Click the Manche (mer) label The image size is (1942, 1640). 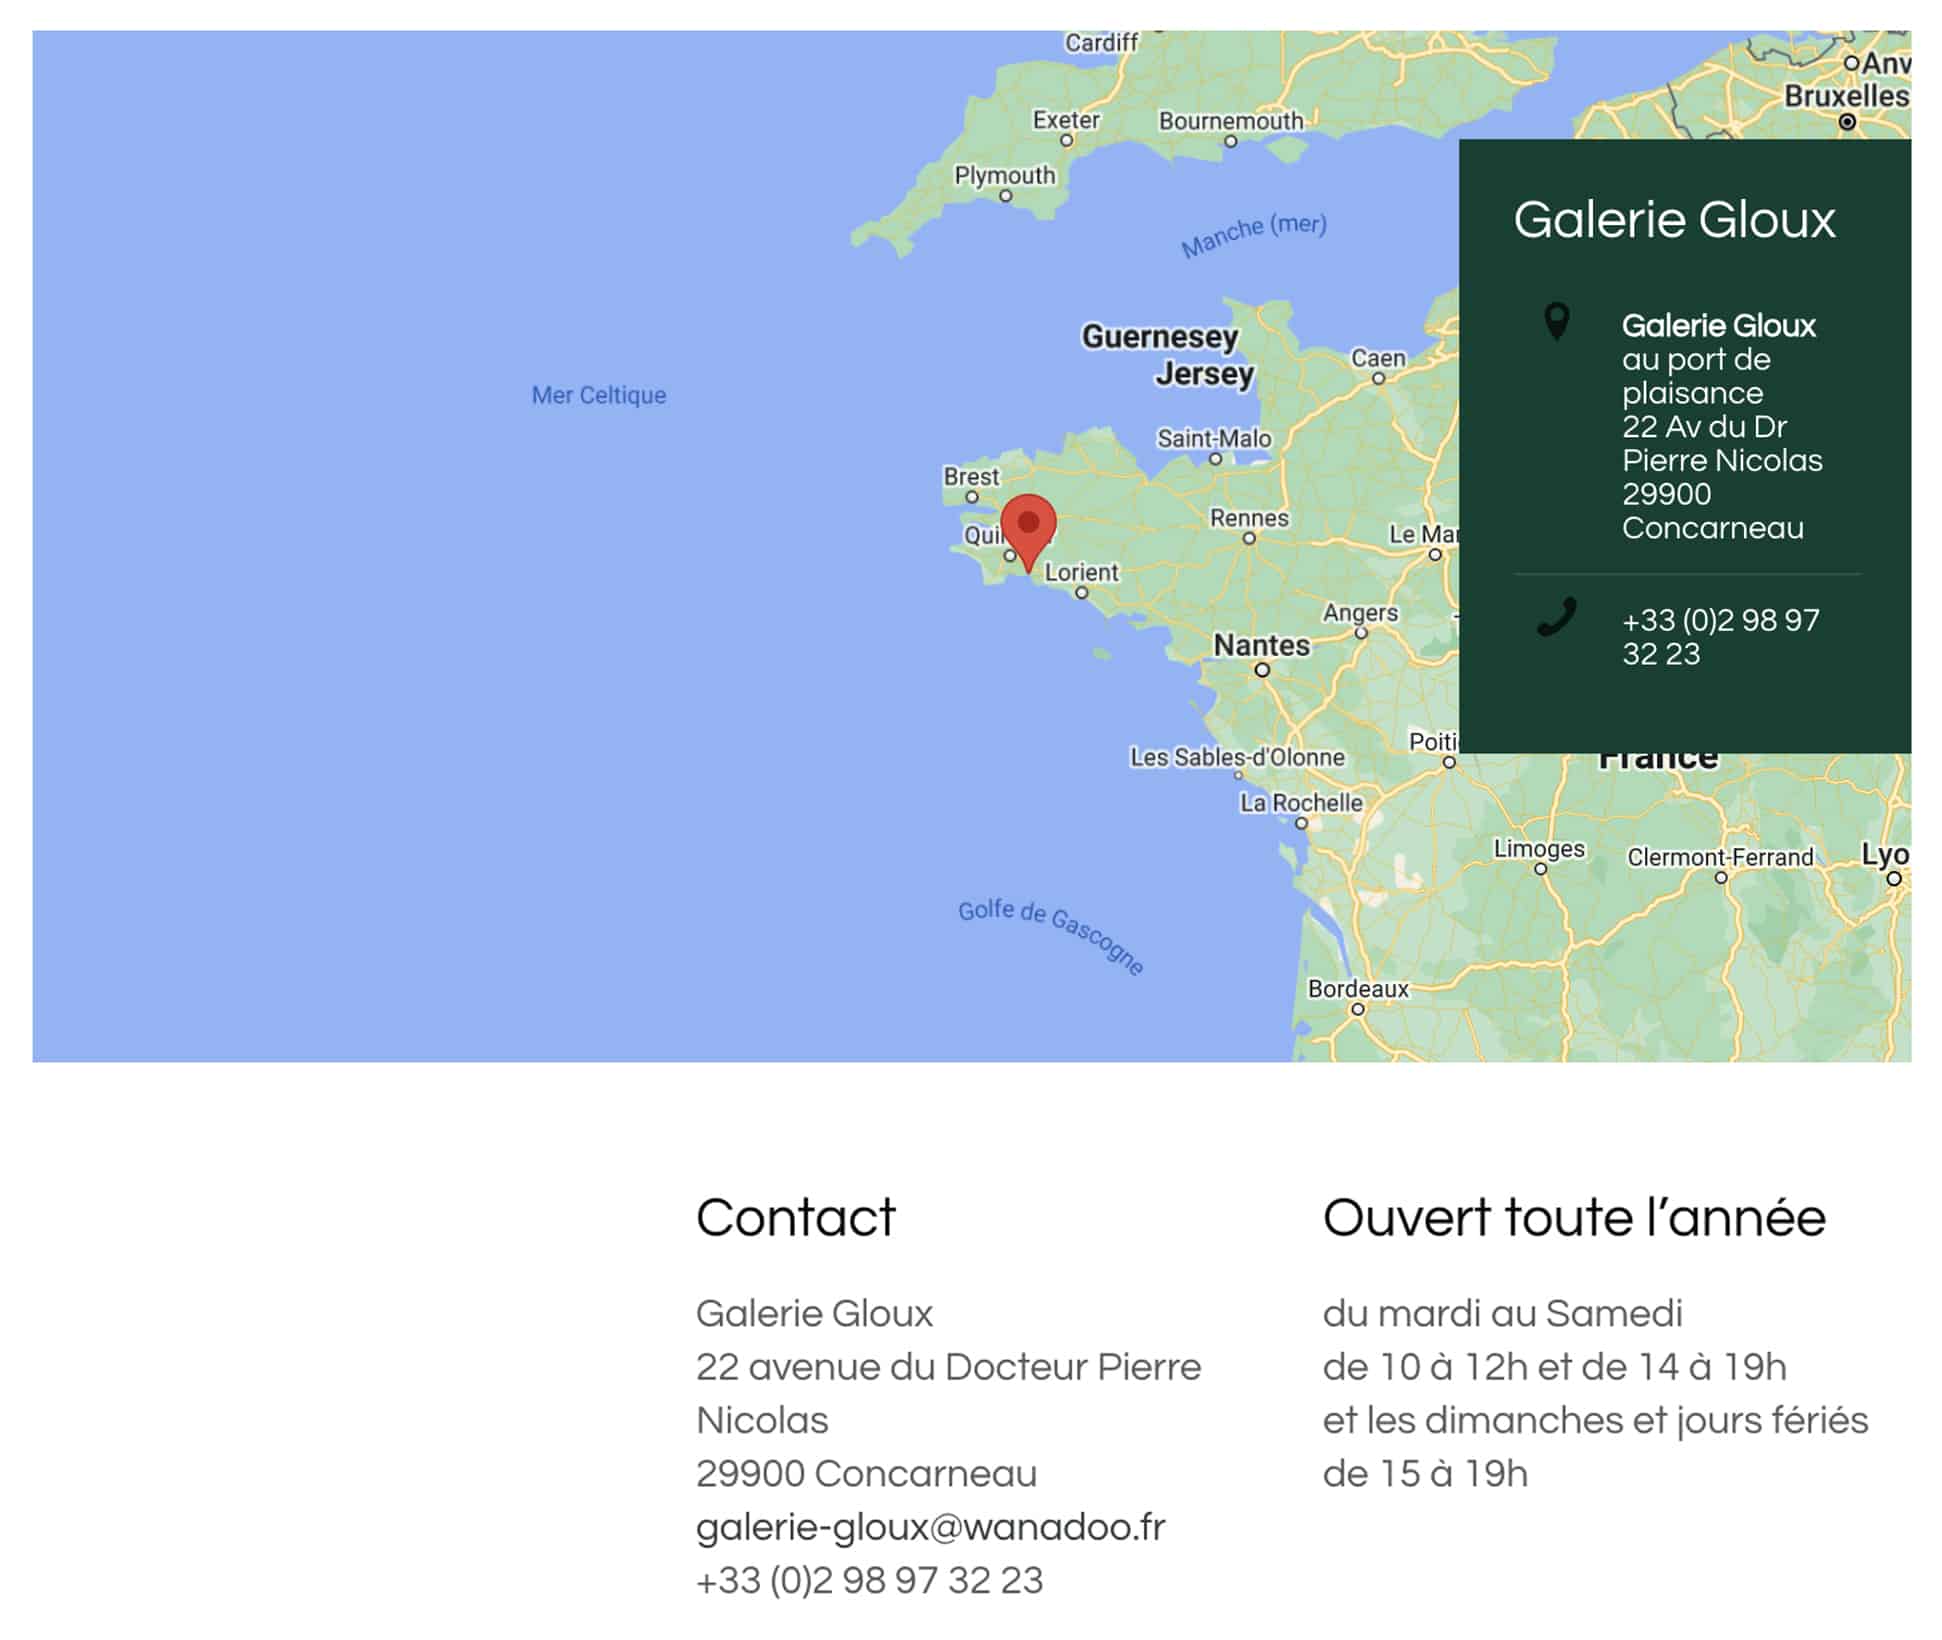pyautogui.click(x=1254, y=235)
